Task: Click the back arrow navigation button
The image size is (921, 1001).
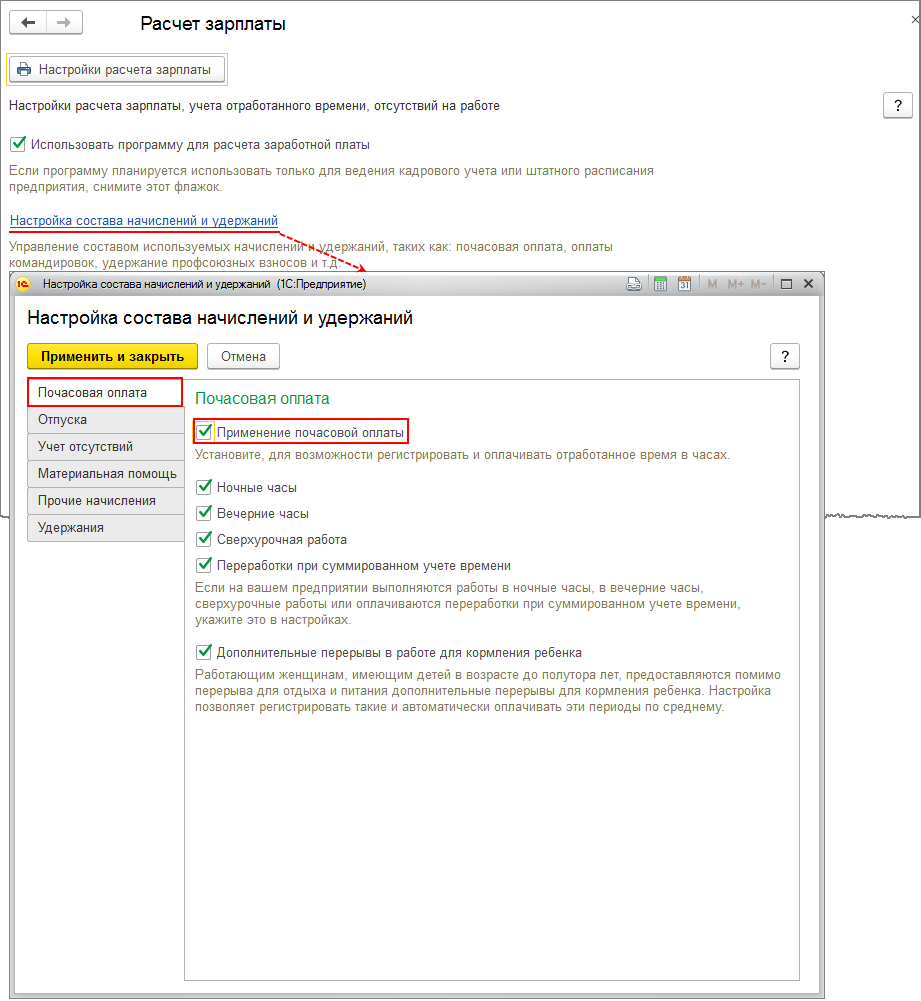Action: (27, 23)
